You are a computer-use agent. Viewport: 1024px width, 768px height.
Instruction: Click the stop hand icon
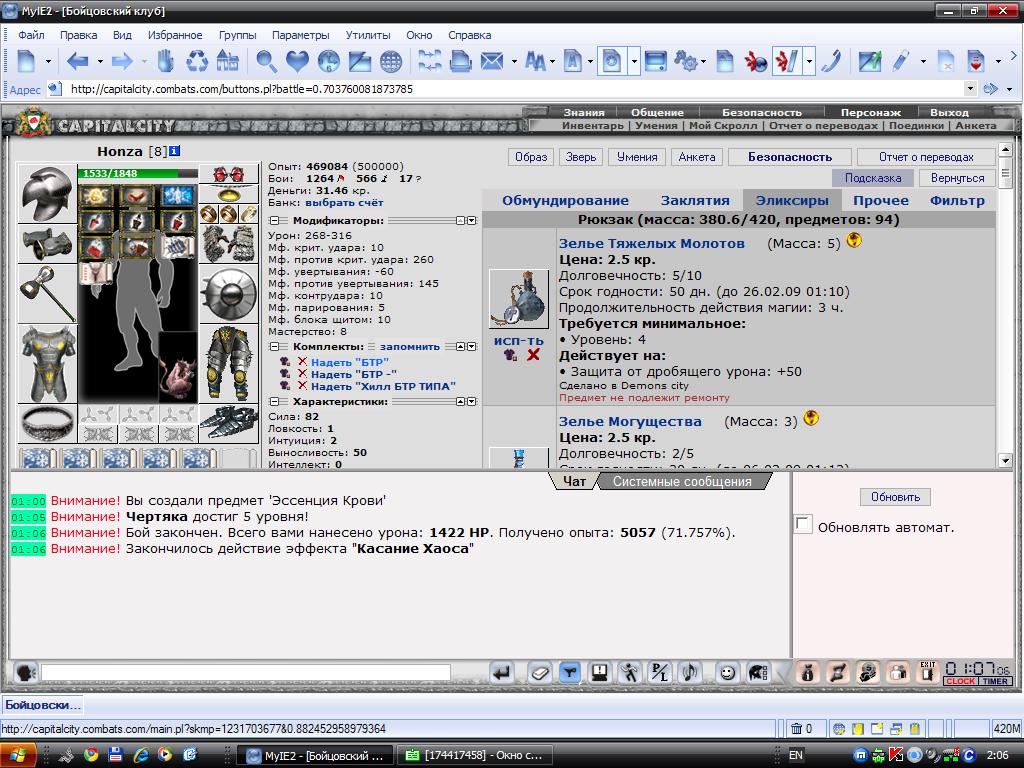click(166, 62)
